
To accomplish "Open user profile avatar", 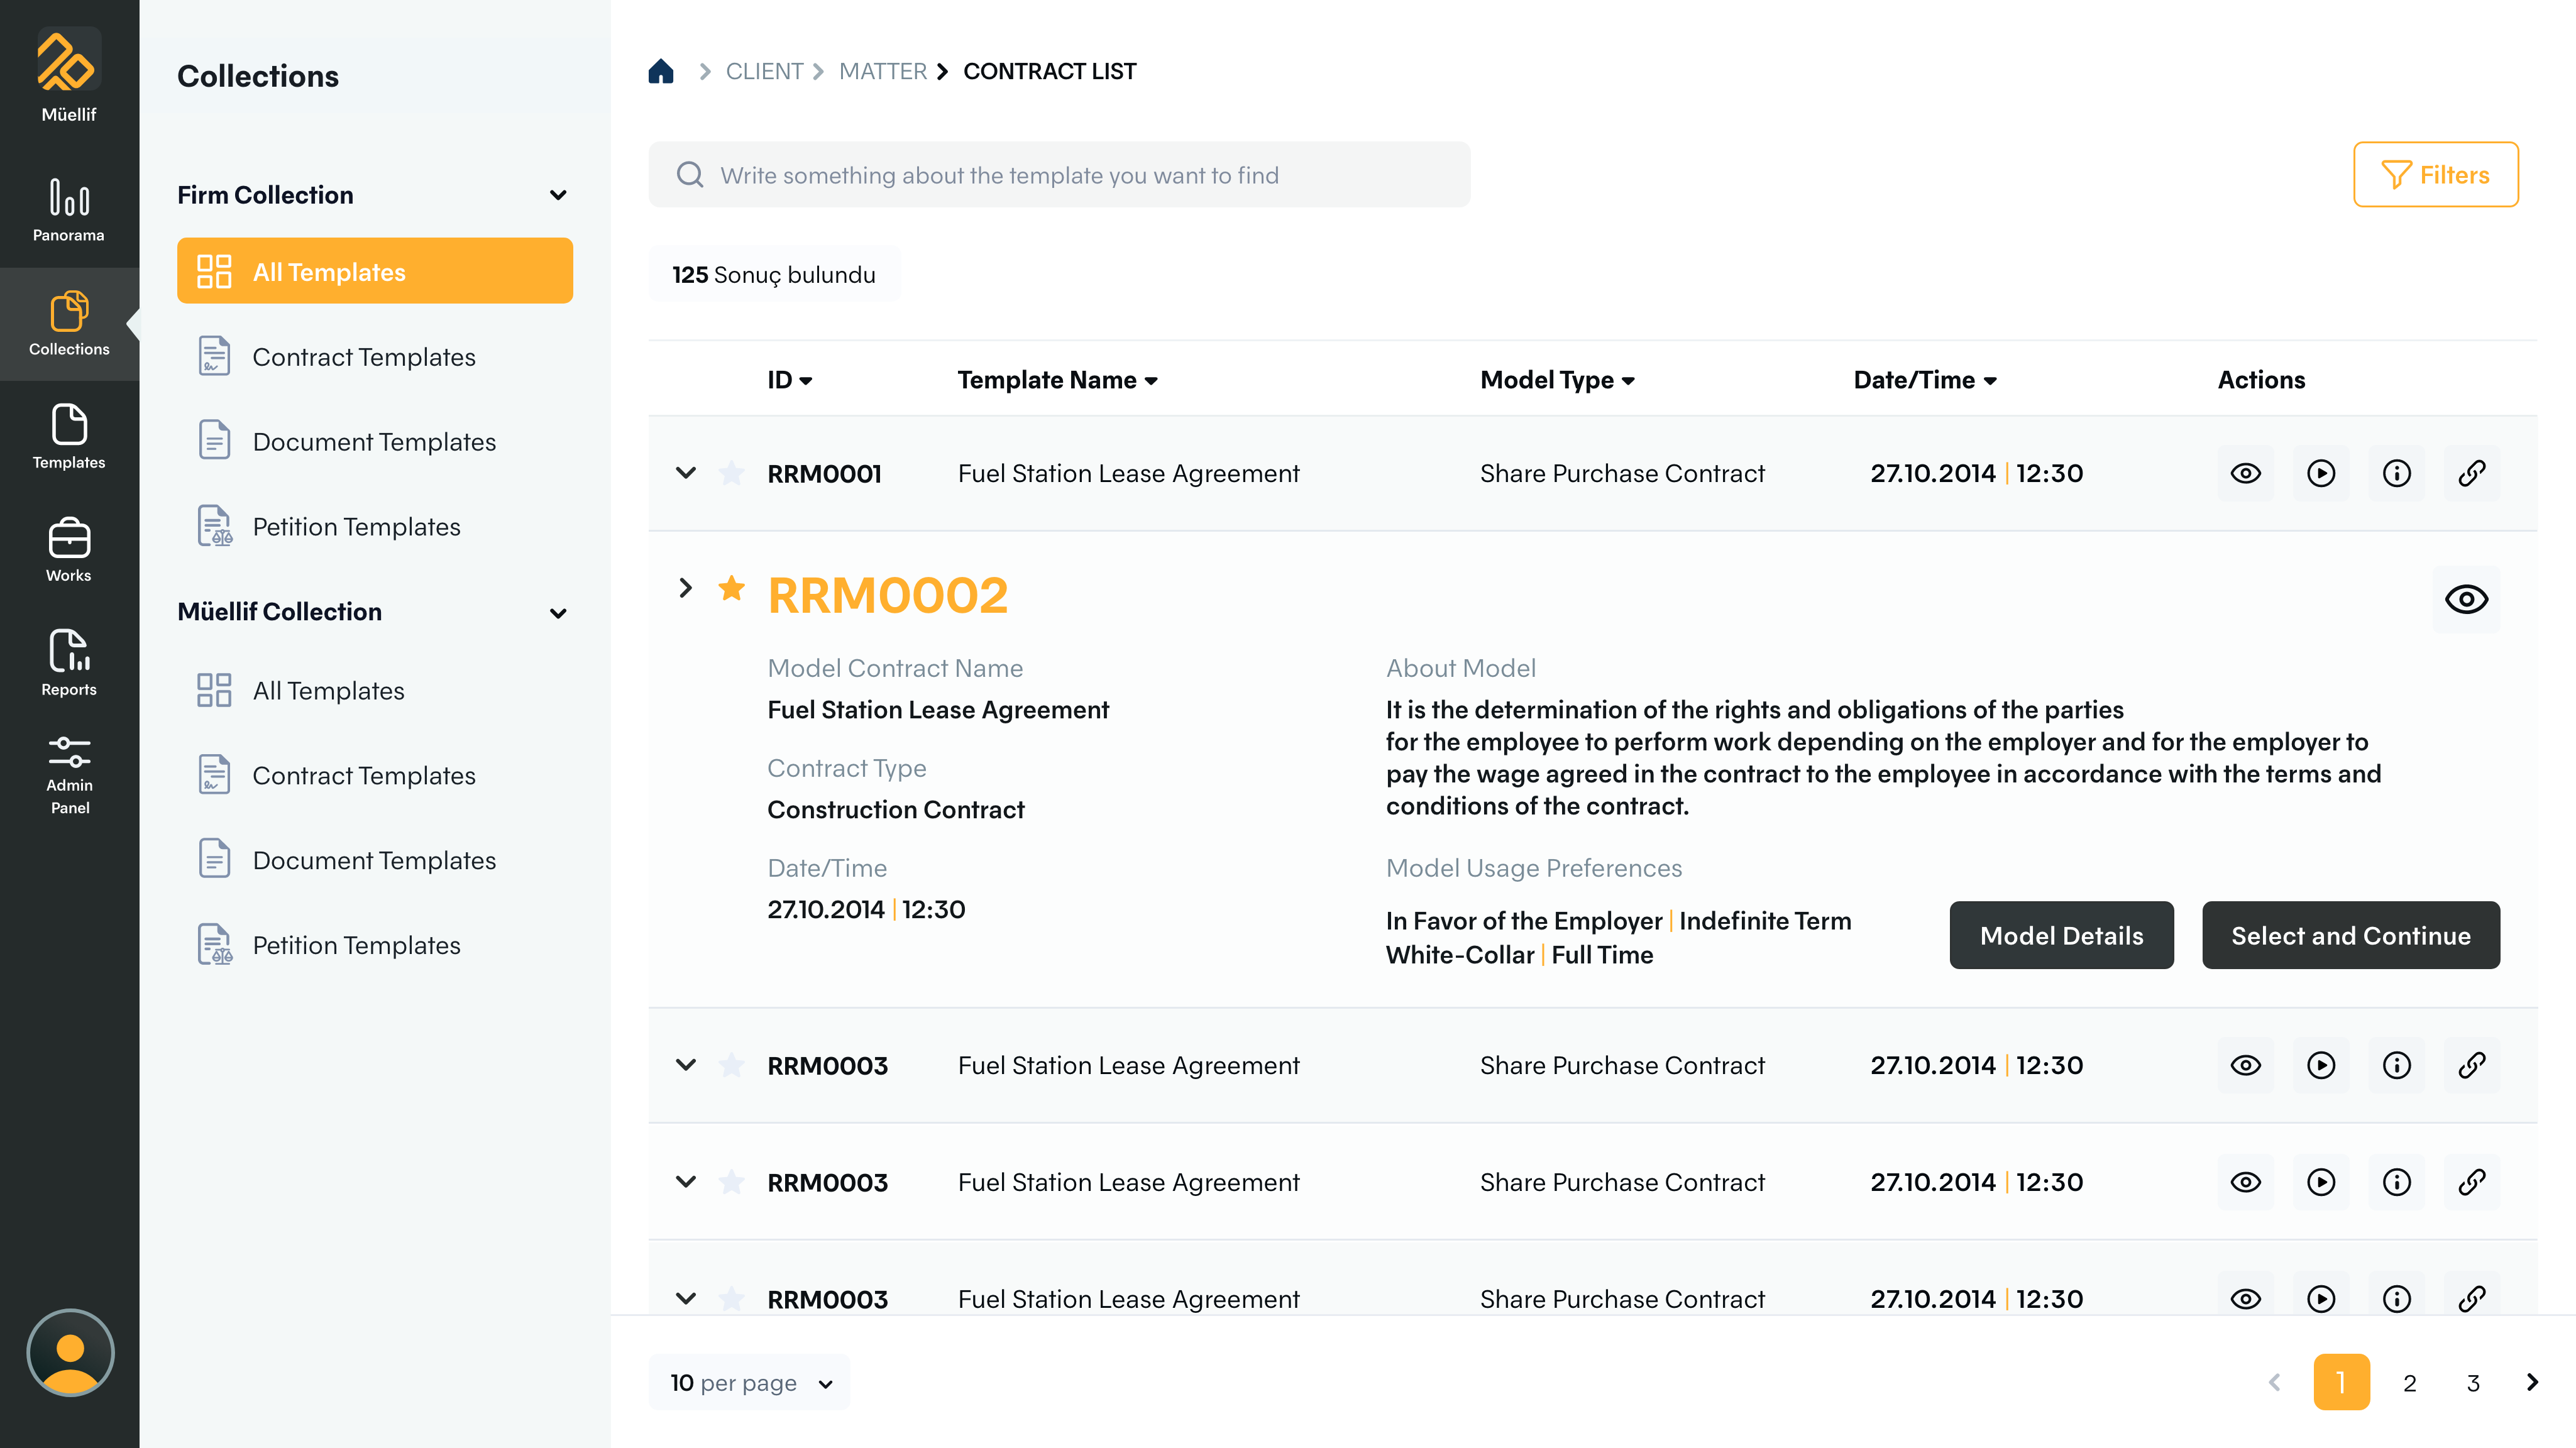I will pyautogui.click(x=70, y=1353).
